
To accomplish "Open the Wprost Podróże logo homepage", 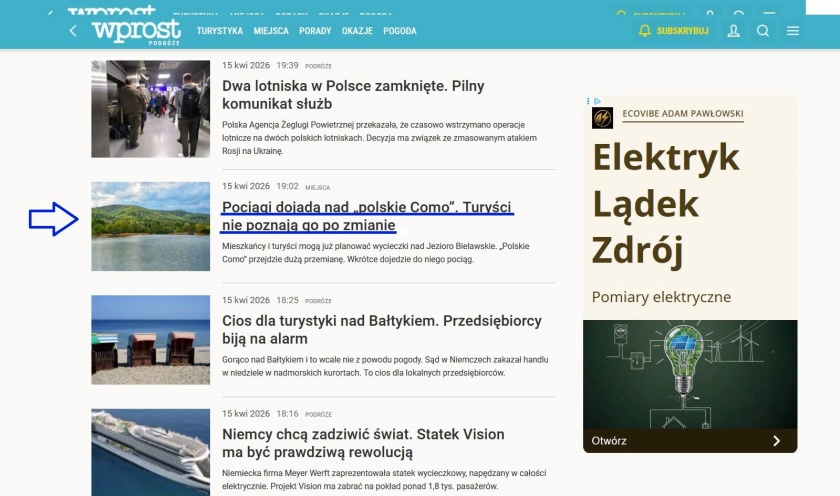I will pos(136,32).
